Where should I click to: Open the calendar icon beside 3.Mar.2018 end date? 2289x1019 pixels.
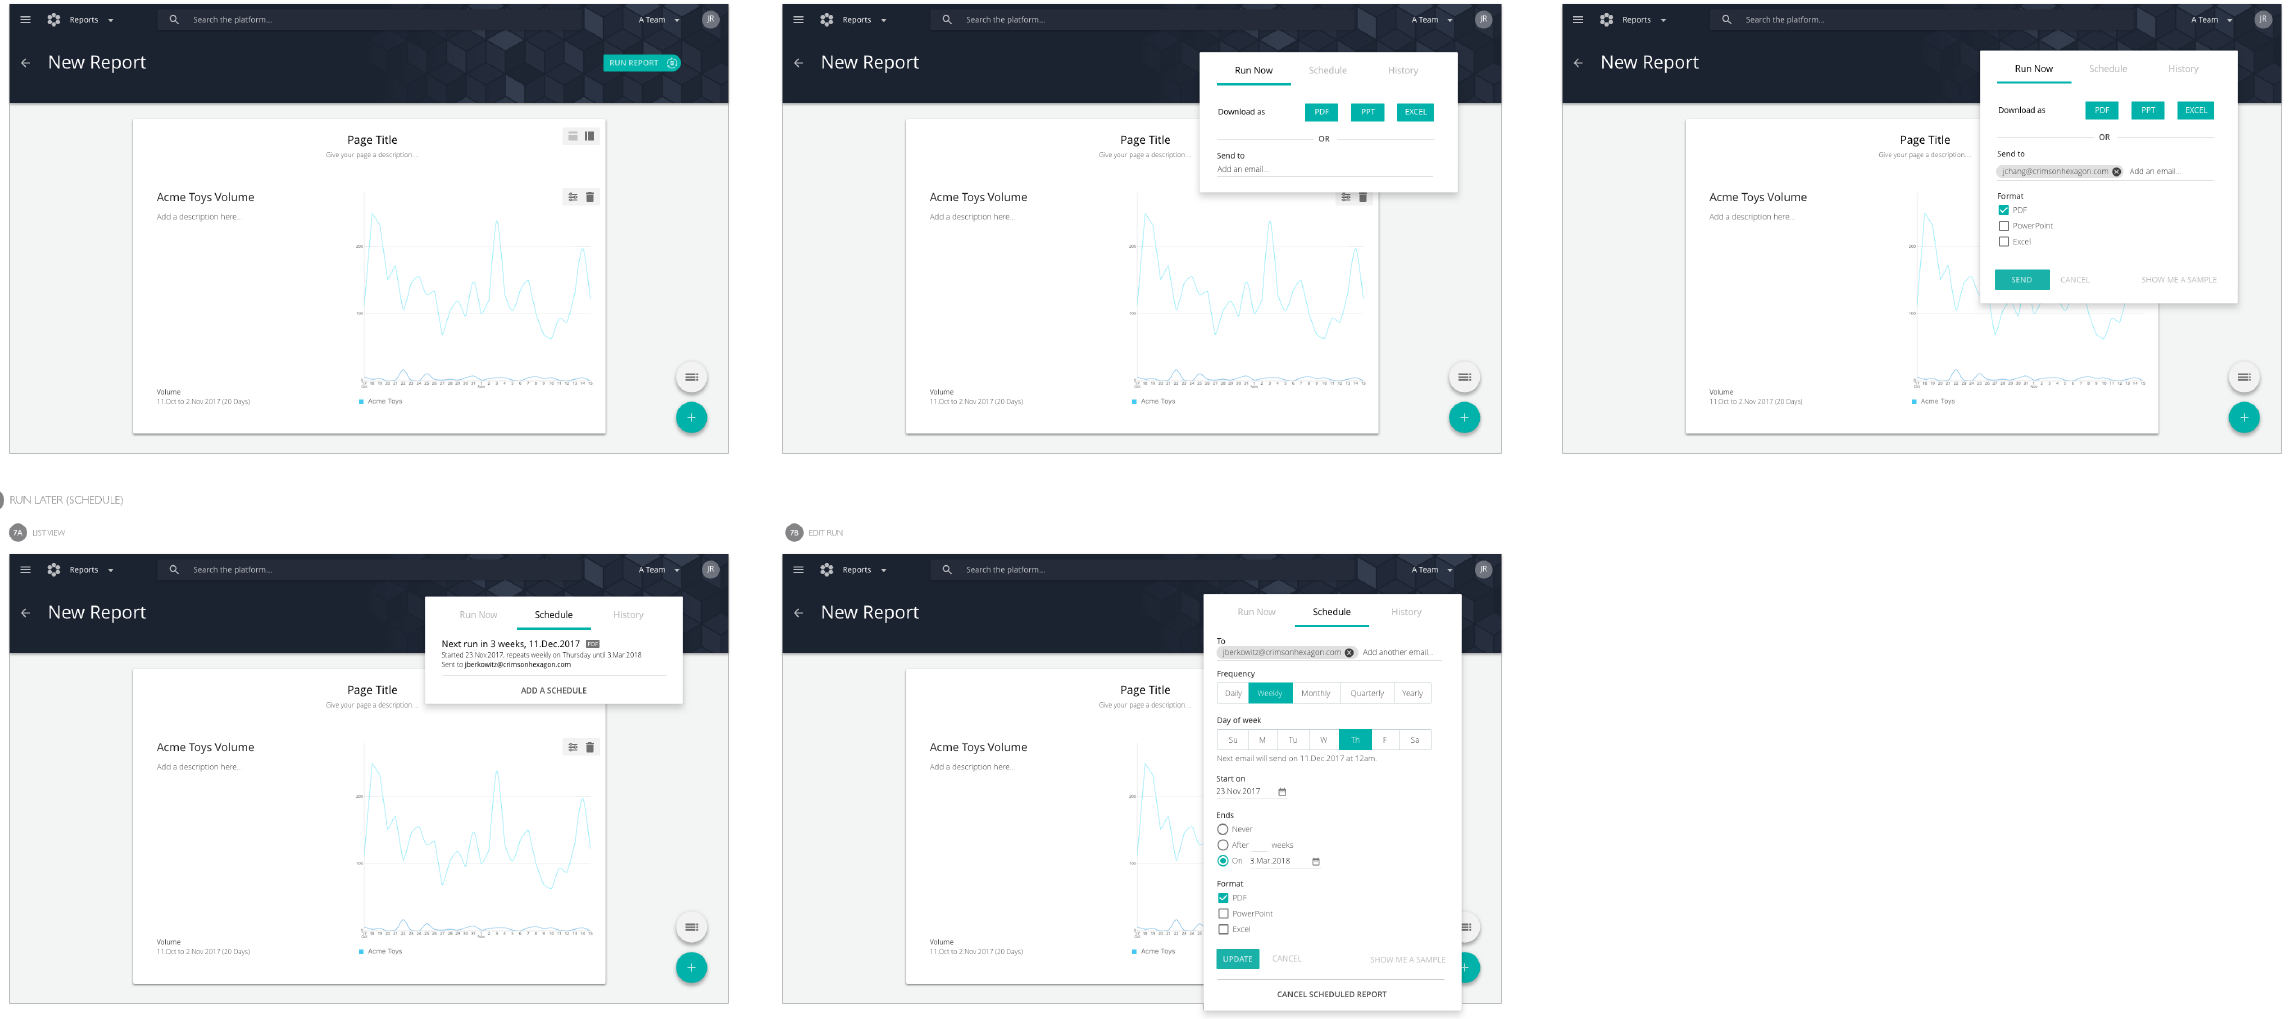(x=1316, y=862)
